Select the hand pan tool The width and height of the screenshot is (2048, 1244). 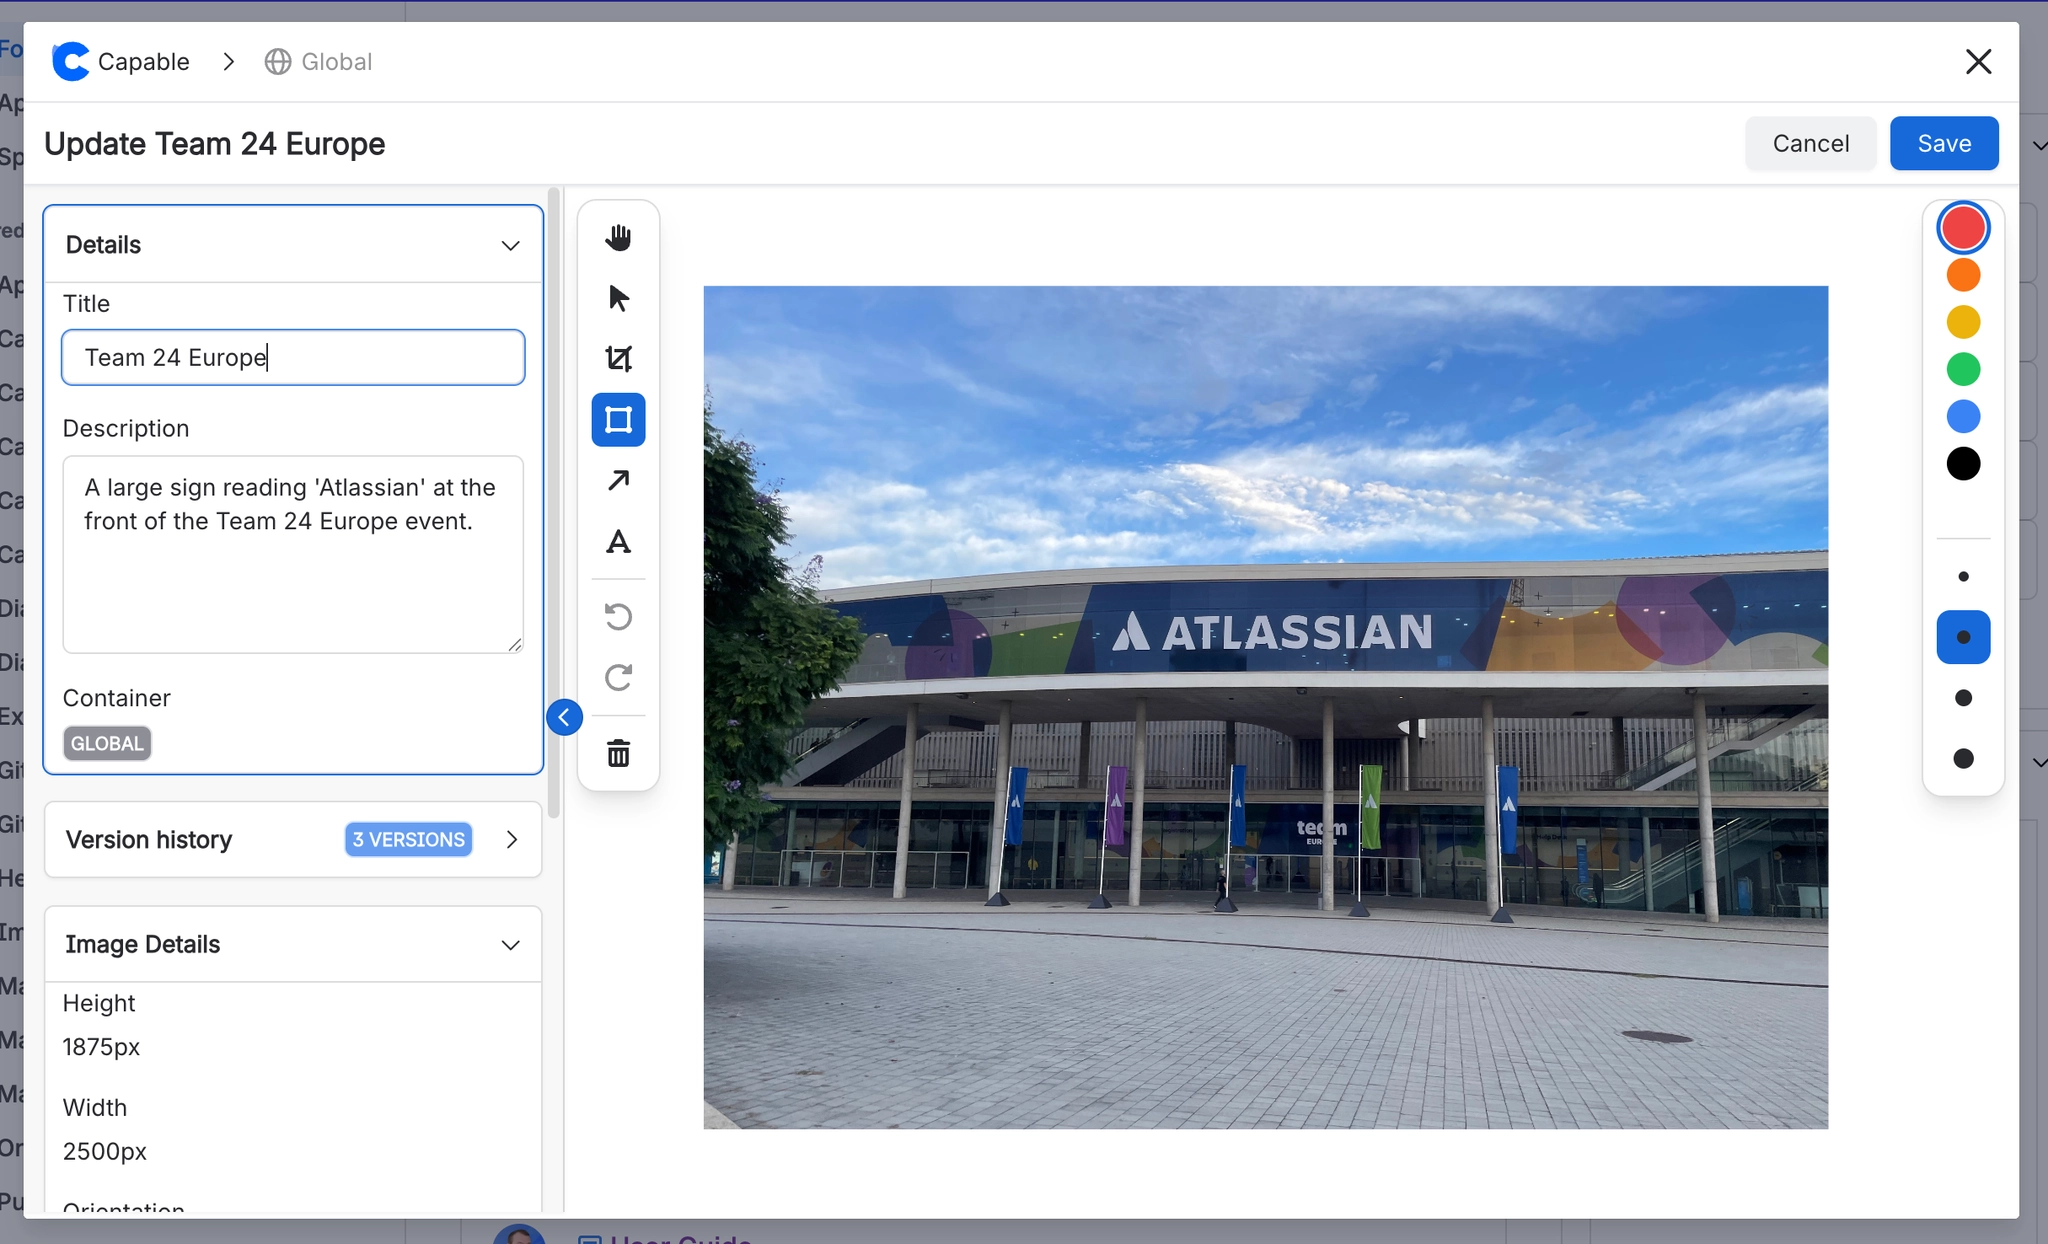click(x=617, y=238)
